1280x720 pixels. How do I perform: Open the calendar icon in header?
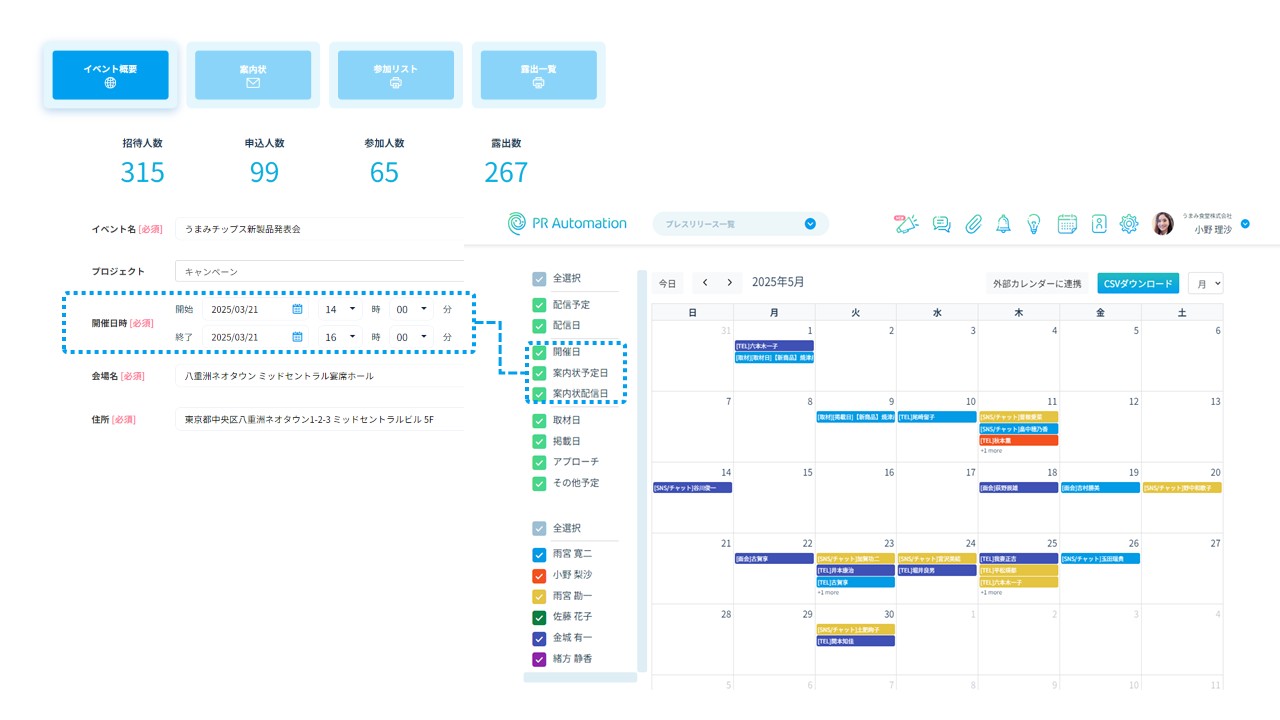[x=1067, y=224]
